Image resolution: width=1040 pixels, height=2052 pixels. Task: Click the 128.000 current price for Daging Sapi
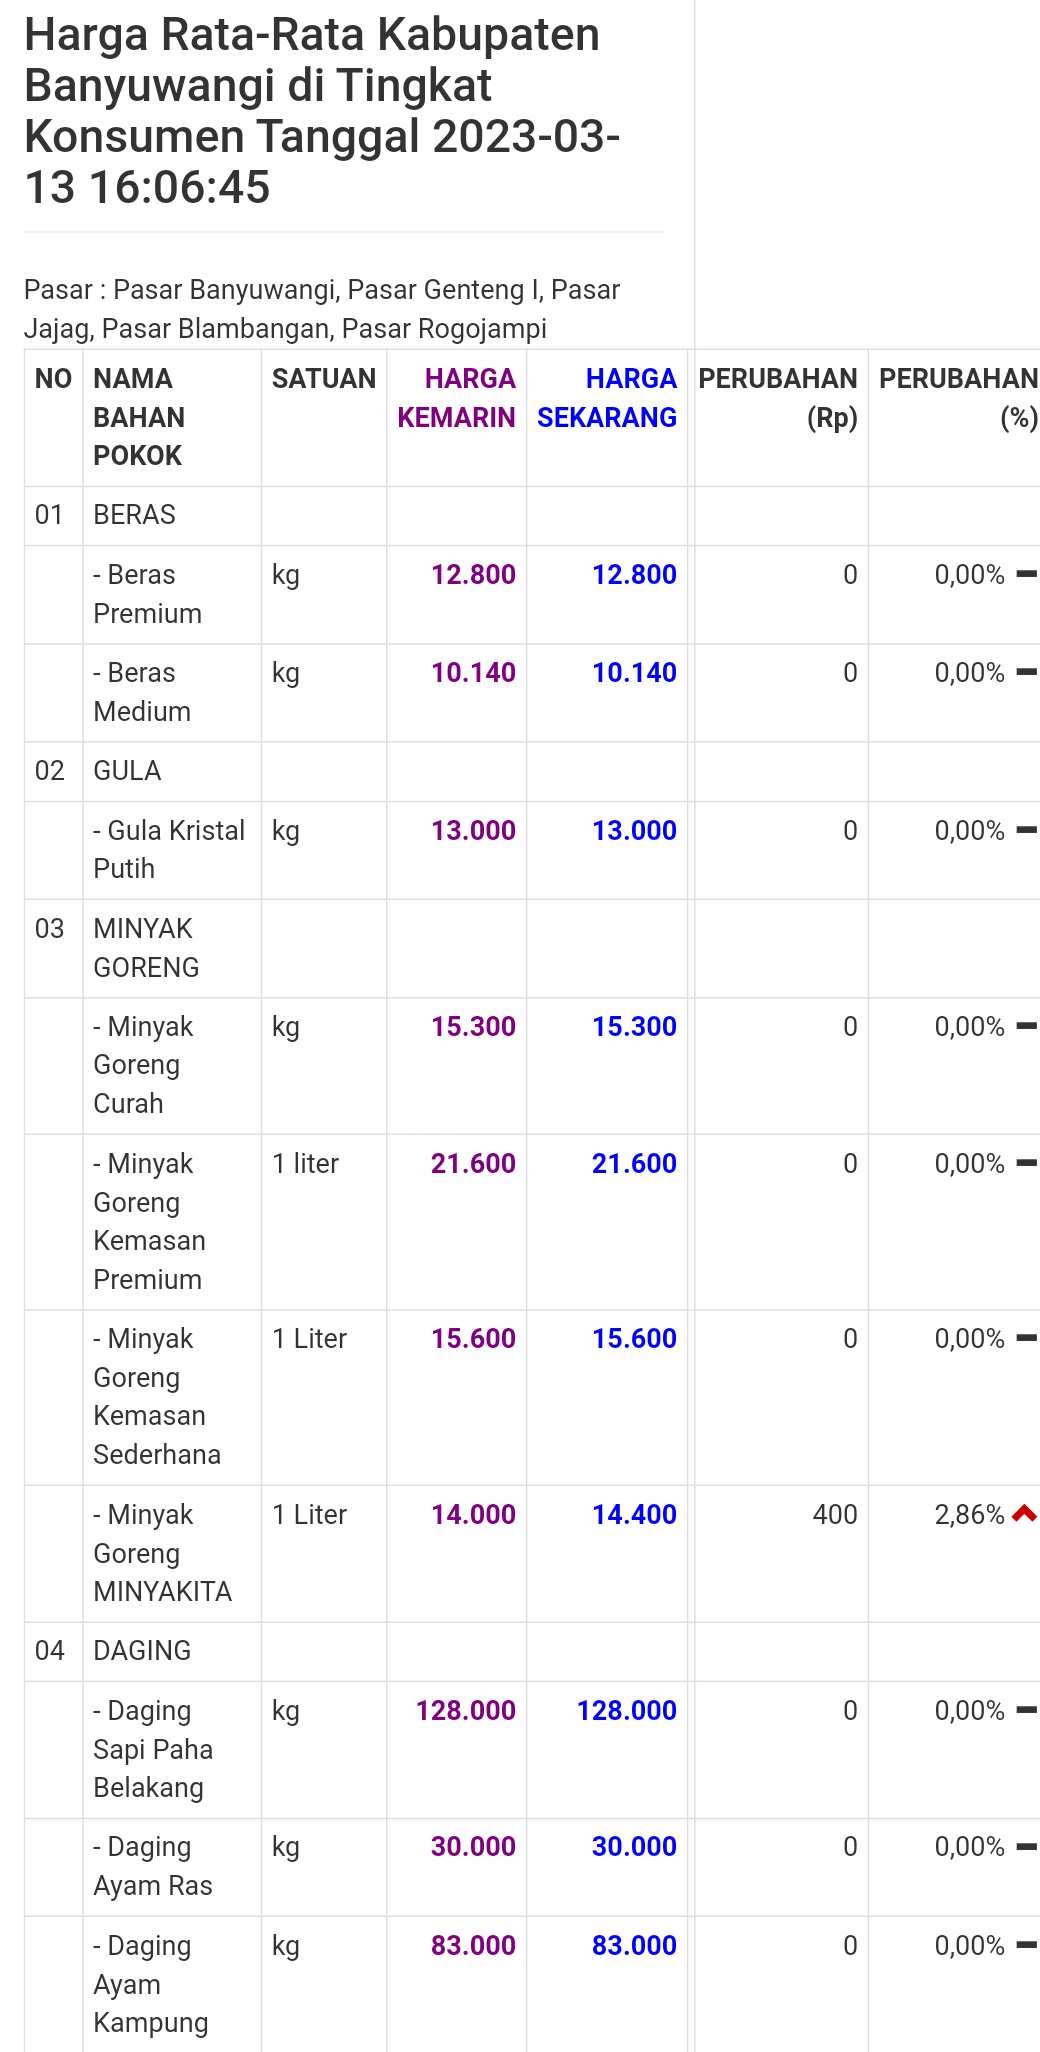(627, 1711)
